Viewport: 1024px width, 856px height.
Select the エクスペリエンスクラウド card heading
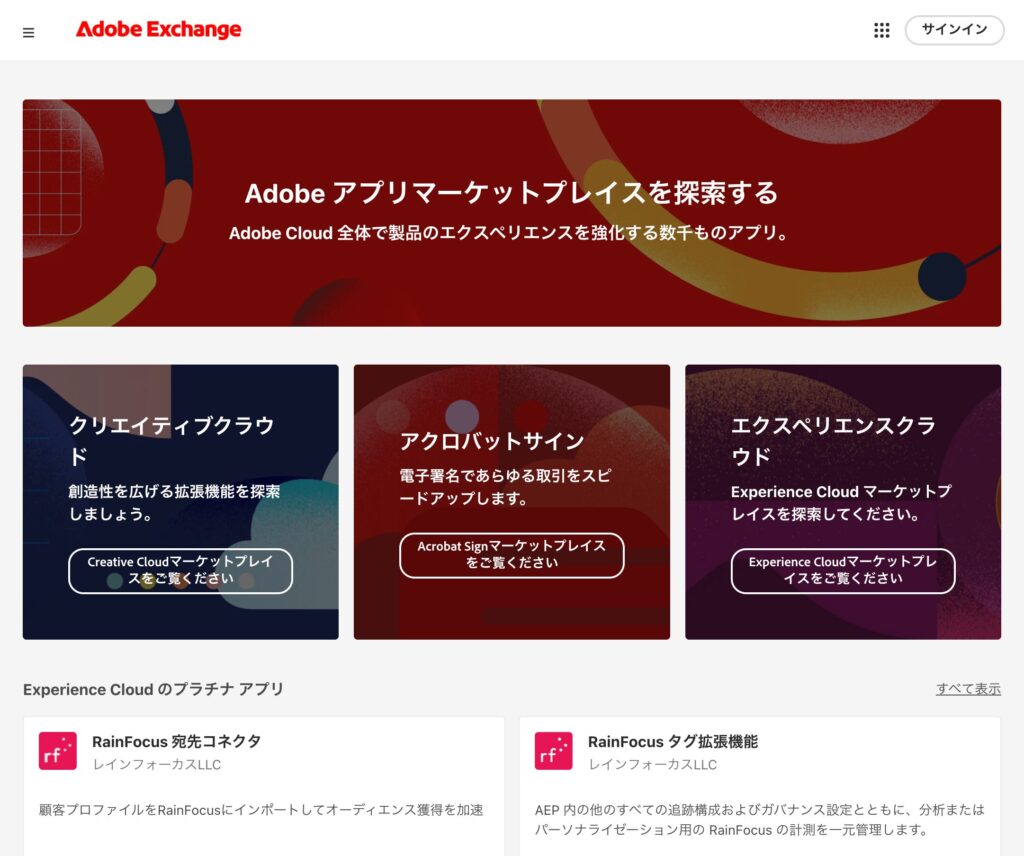[833, 440]
